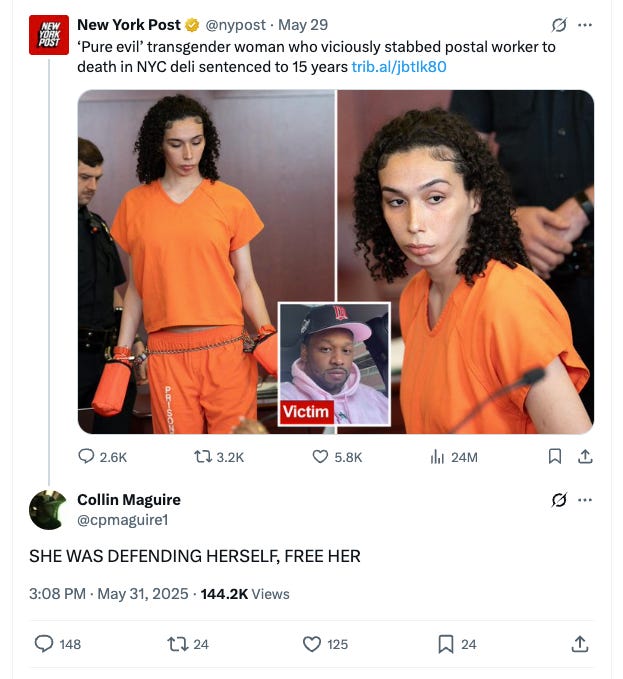
Task: View analytics showing 24M views
Action: 454,457
